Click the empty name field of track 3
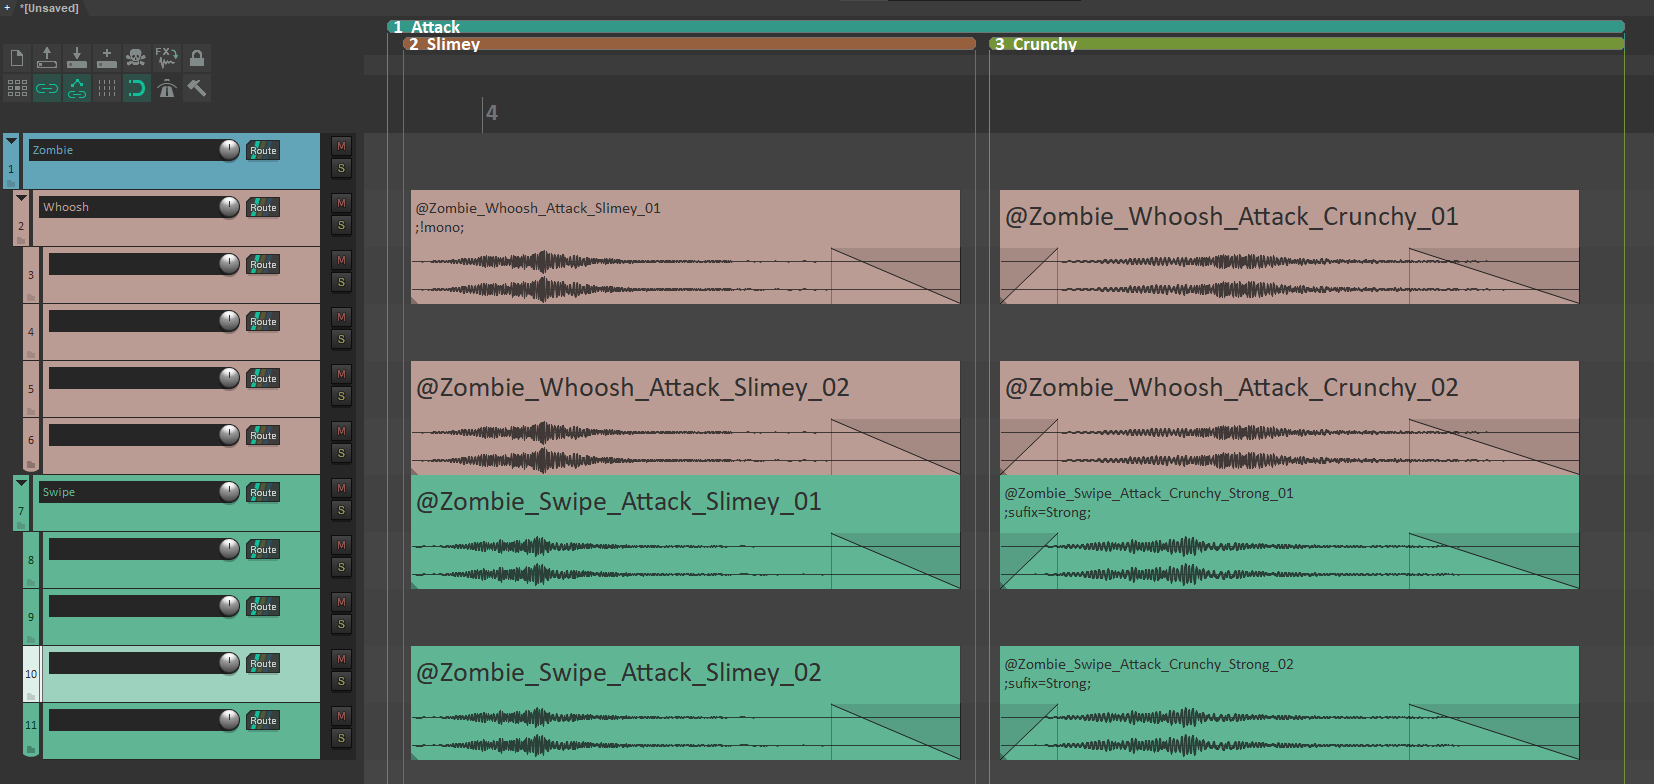The height and width of the screenshot is (784, 1654). coord(134,264)
